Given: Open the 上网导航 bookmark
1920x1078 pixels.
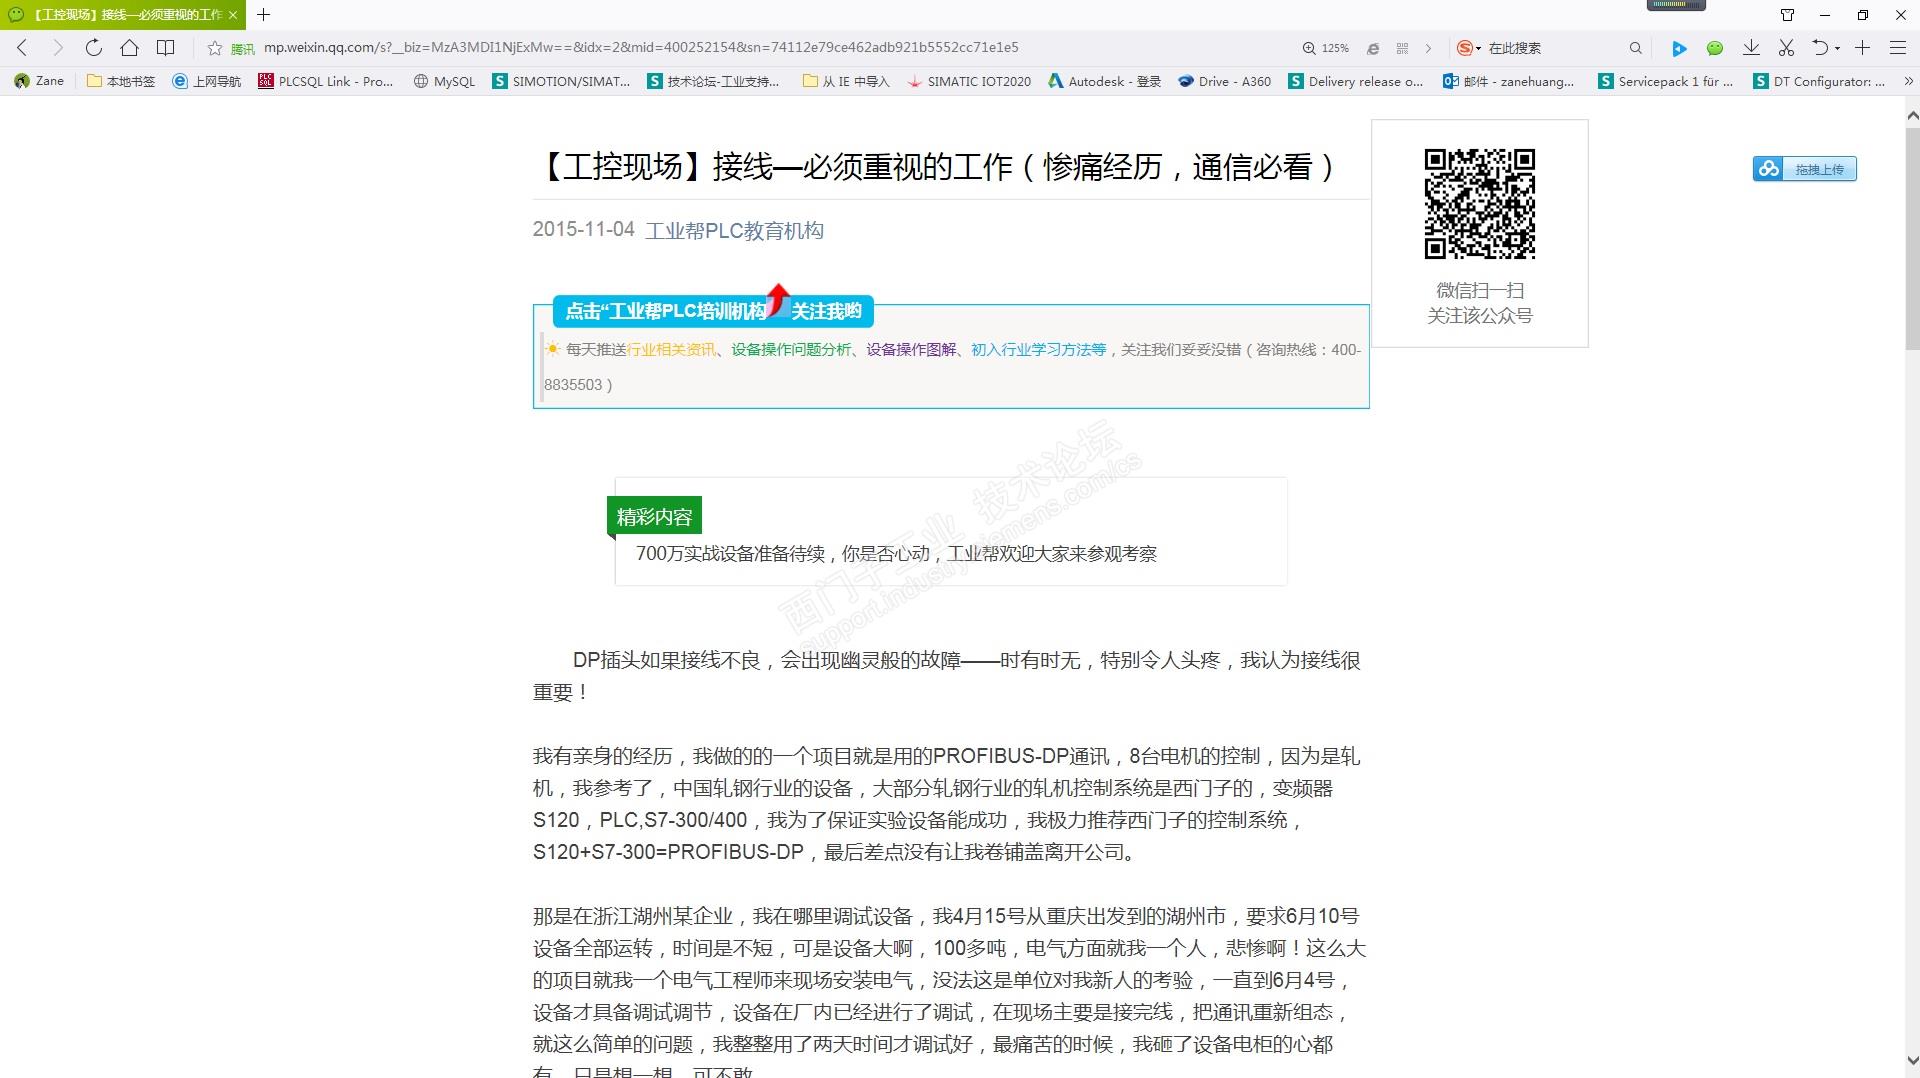Looking at the screenshot, I should [207, 81].
